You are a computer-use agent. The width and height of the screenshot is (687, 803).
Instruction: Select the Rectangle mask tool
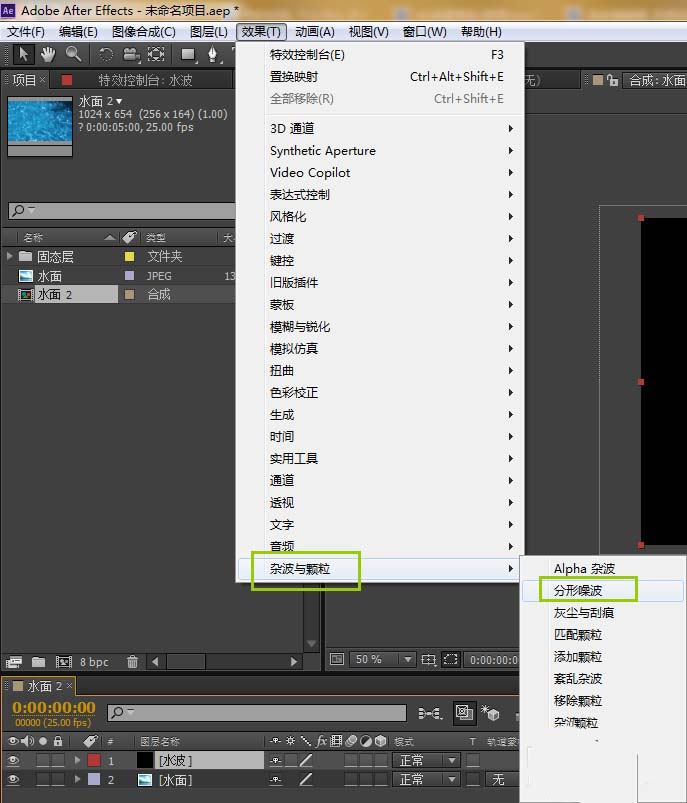pos(188,54)
